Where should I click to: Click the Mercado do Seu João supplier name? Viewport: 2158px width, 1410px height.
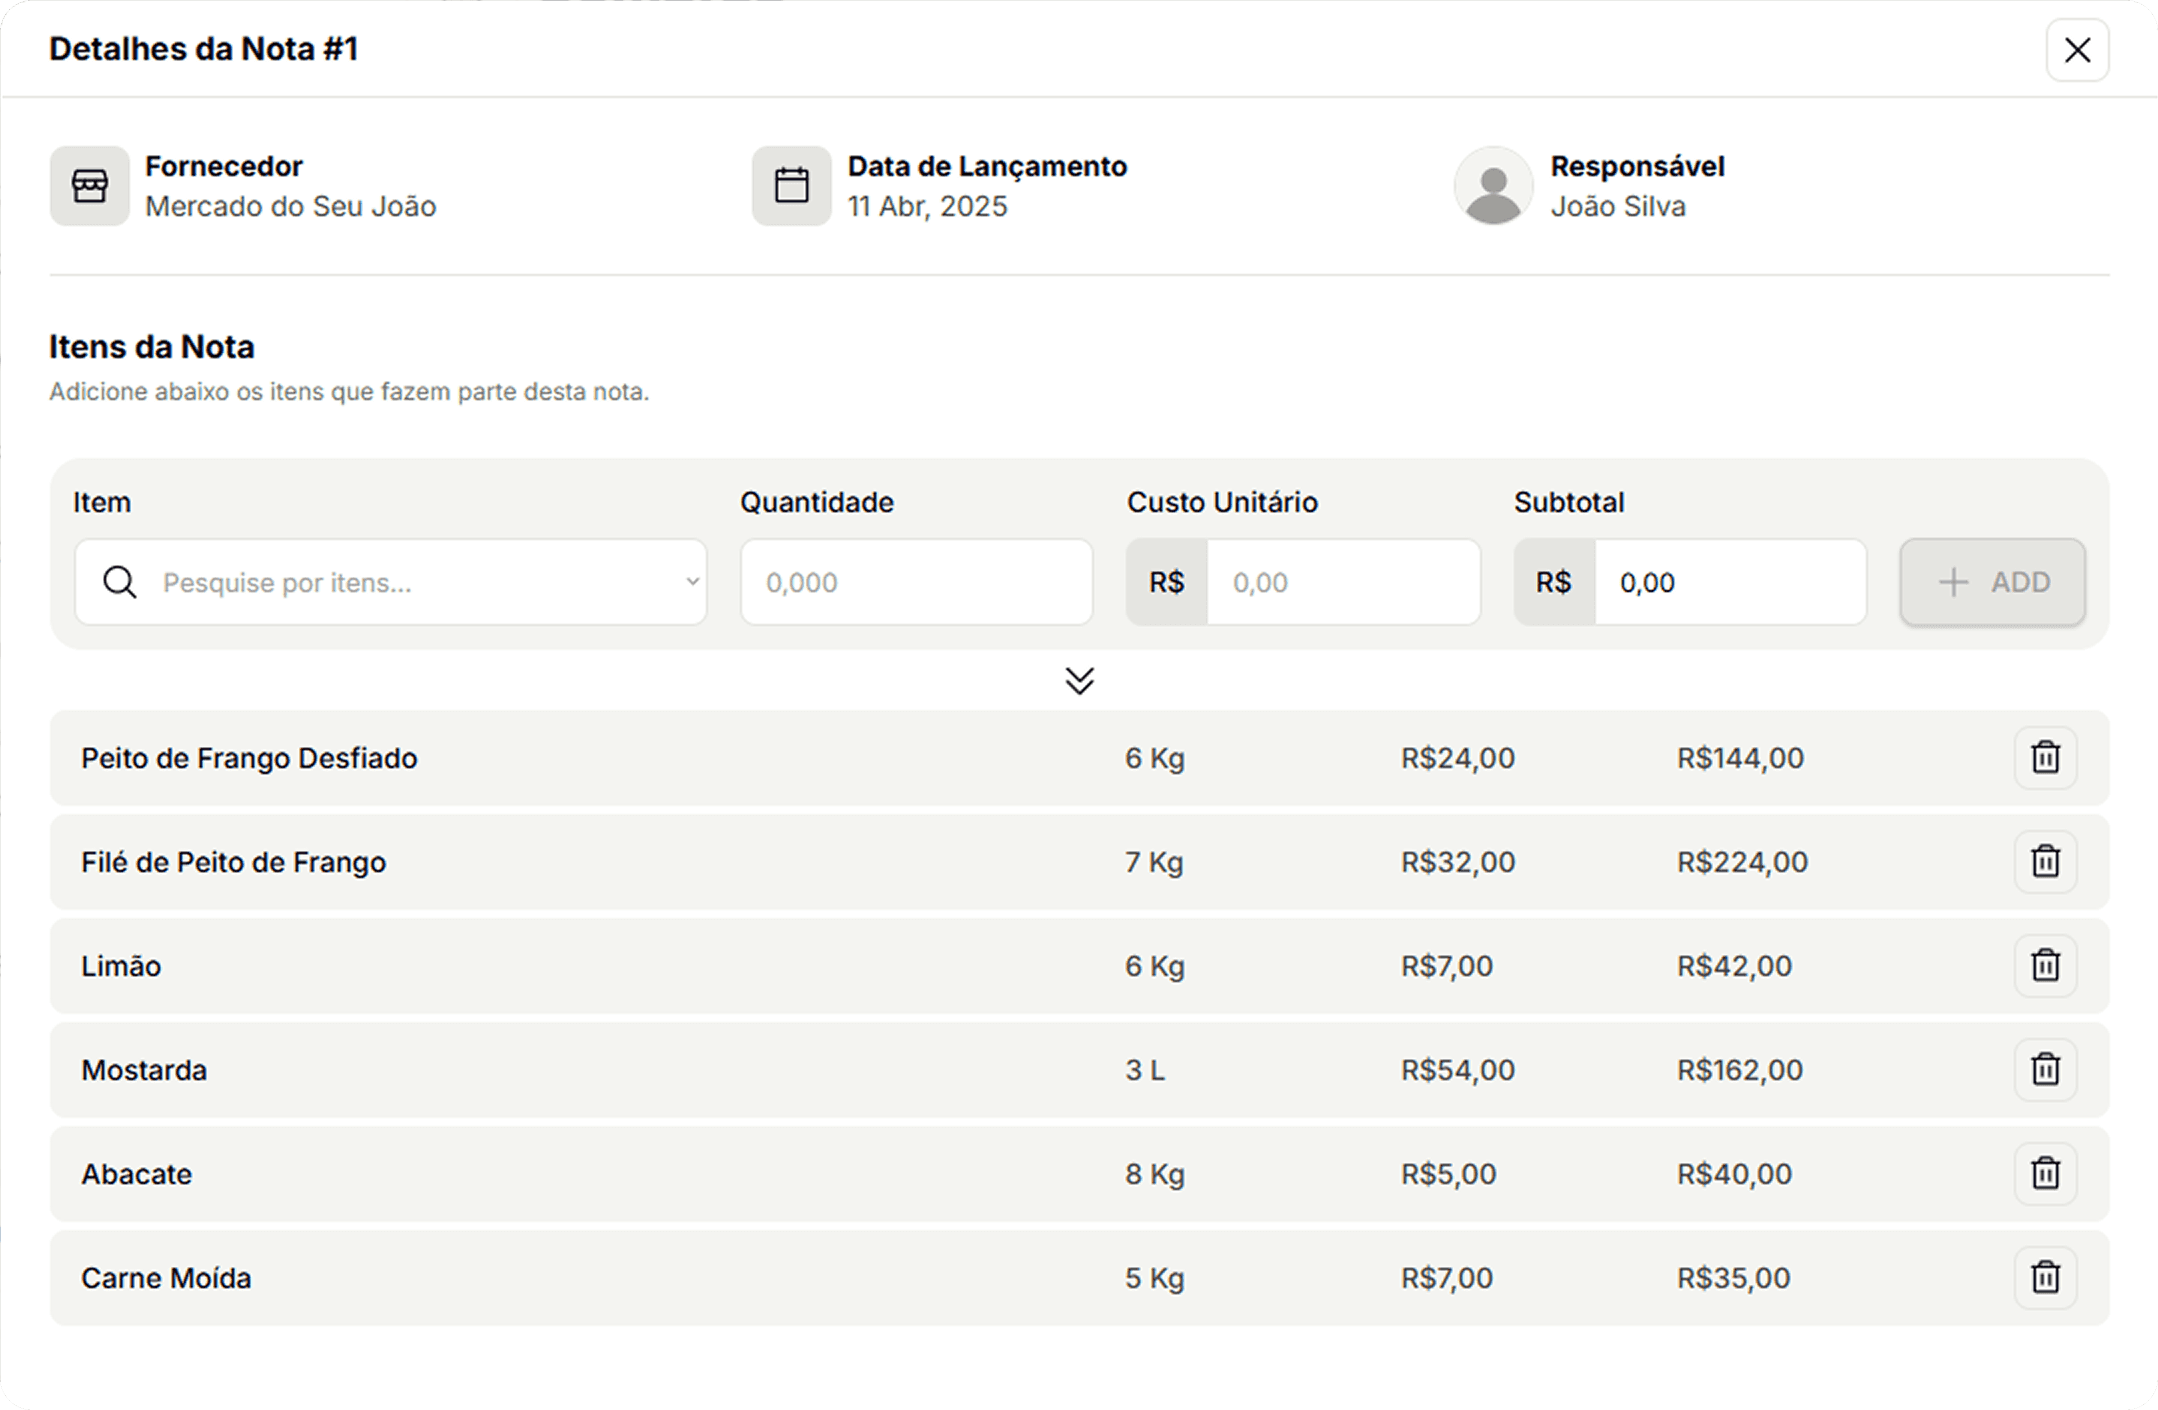pyautogui.click(x=290, y=207)
